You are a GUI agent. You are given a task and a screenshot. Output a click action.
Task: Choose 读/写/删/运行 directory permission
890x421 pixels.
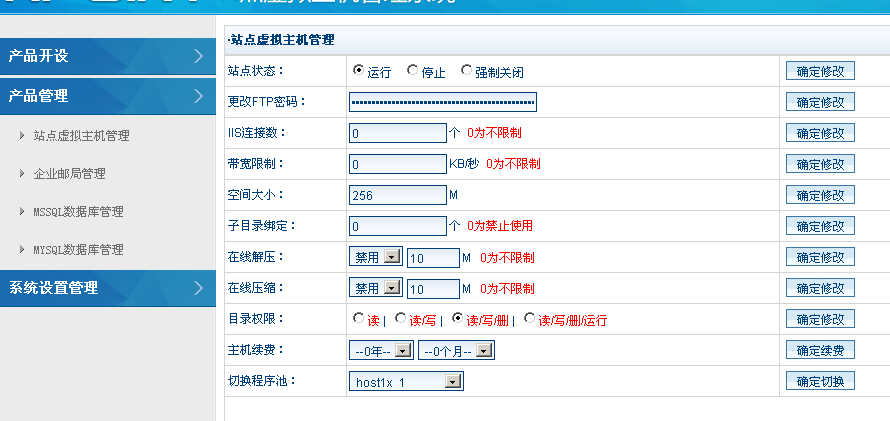click(530, 319)
